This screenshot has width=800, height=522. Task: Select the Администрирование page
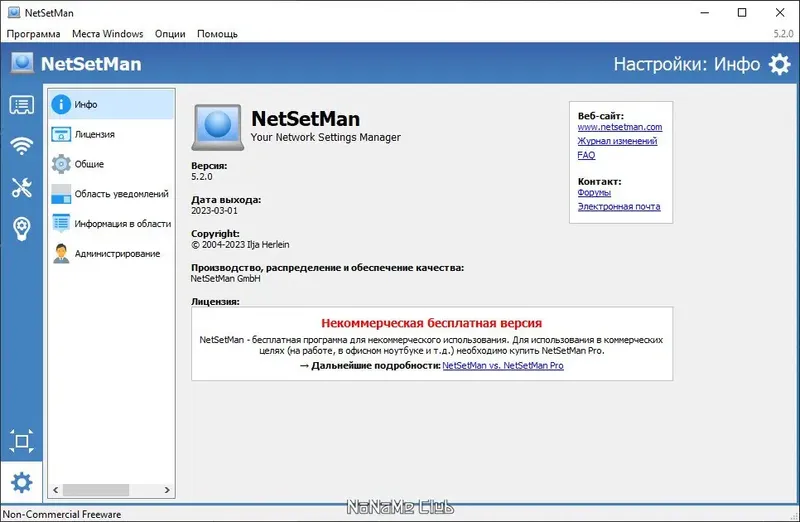(112, 254)
